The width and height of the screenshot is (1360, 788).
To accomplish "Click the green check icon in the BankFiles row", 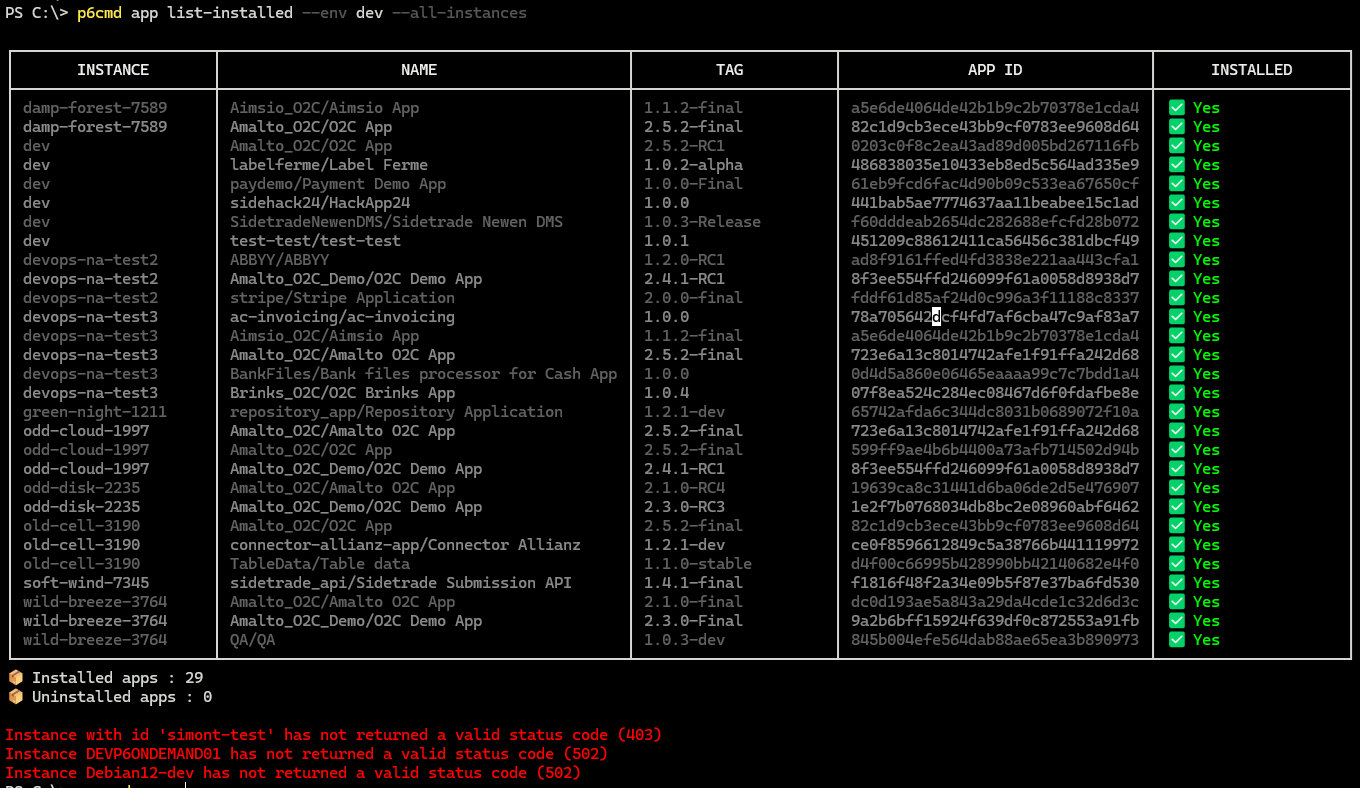I will [x=1177, y=374].
